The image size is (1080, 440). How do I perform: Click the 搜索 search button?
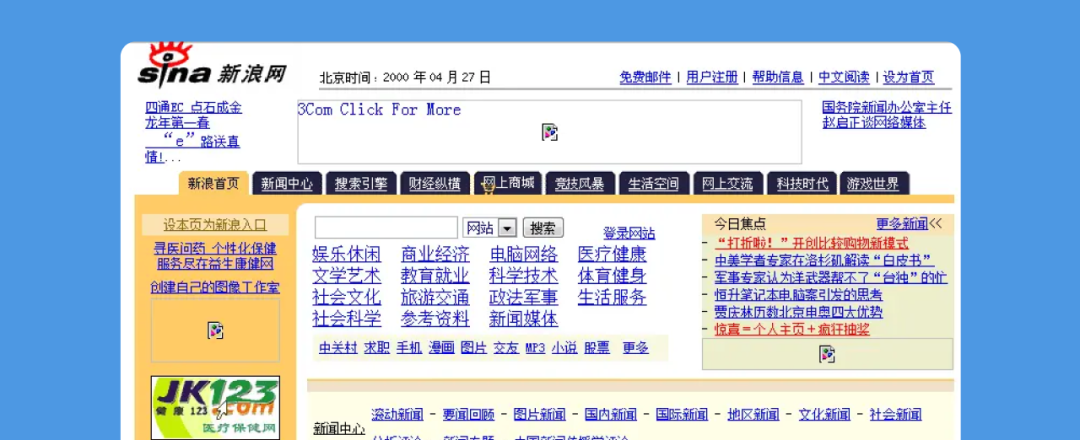point(543,228)
